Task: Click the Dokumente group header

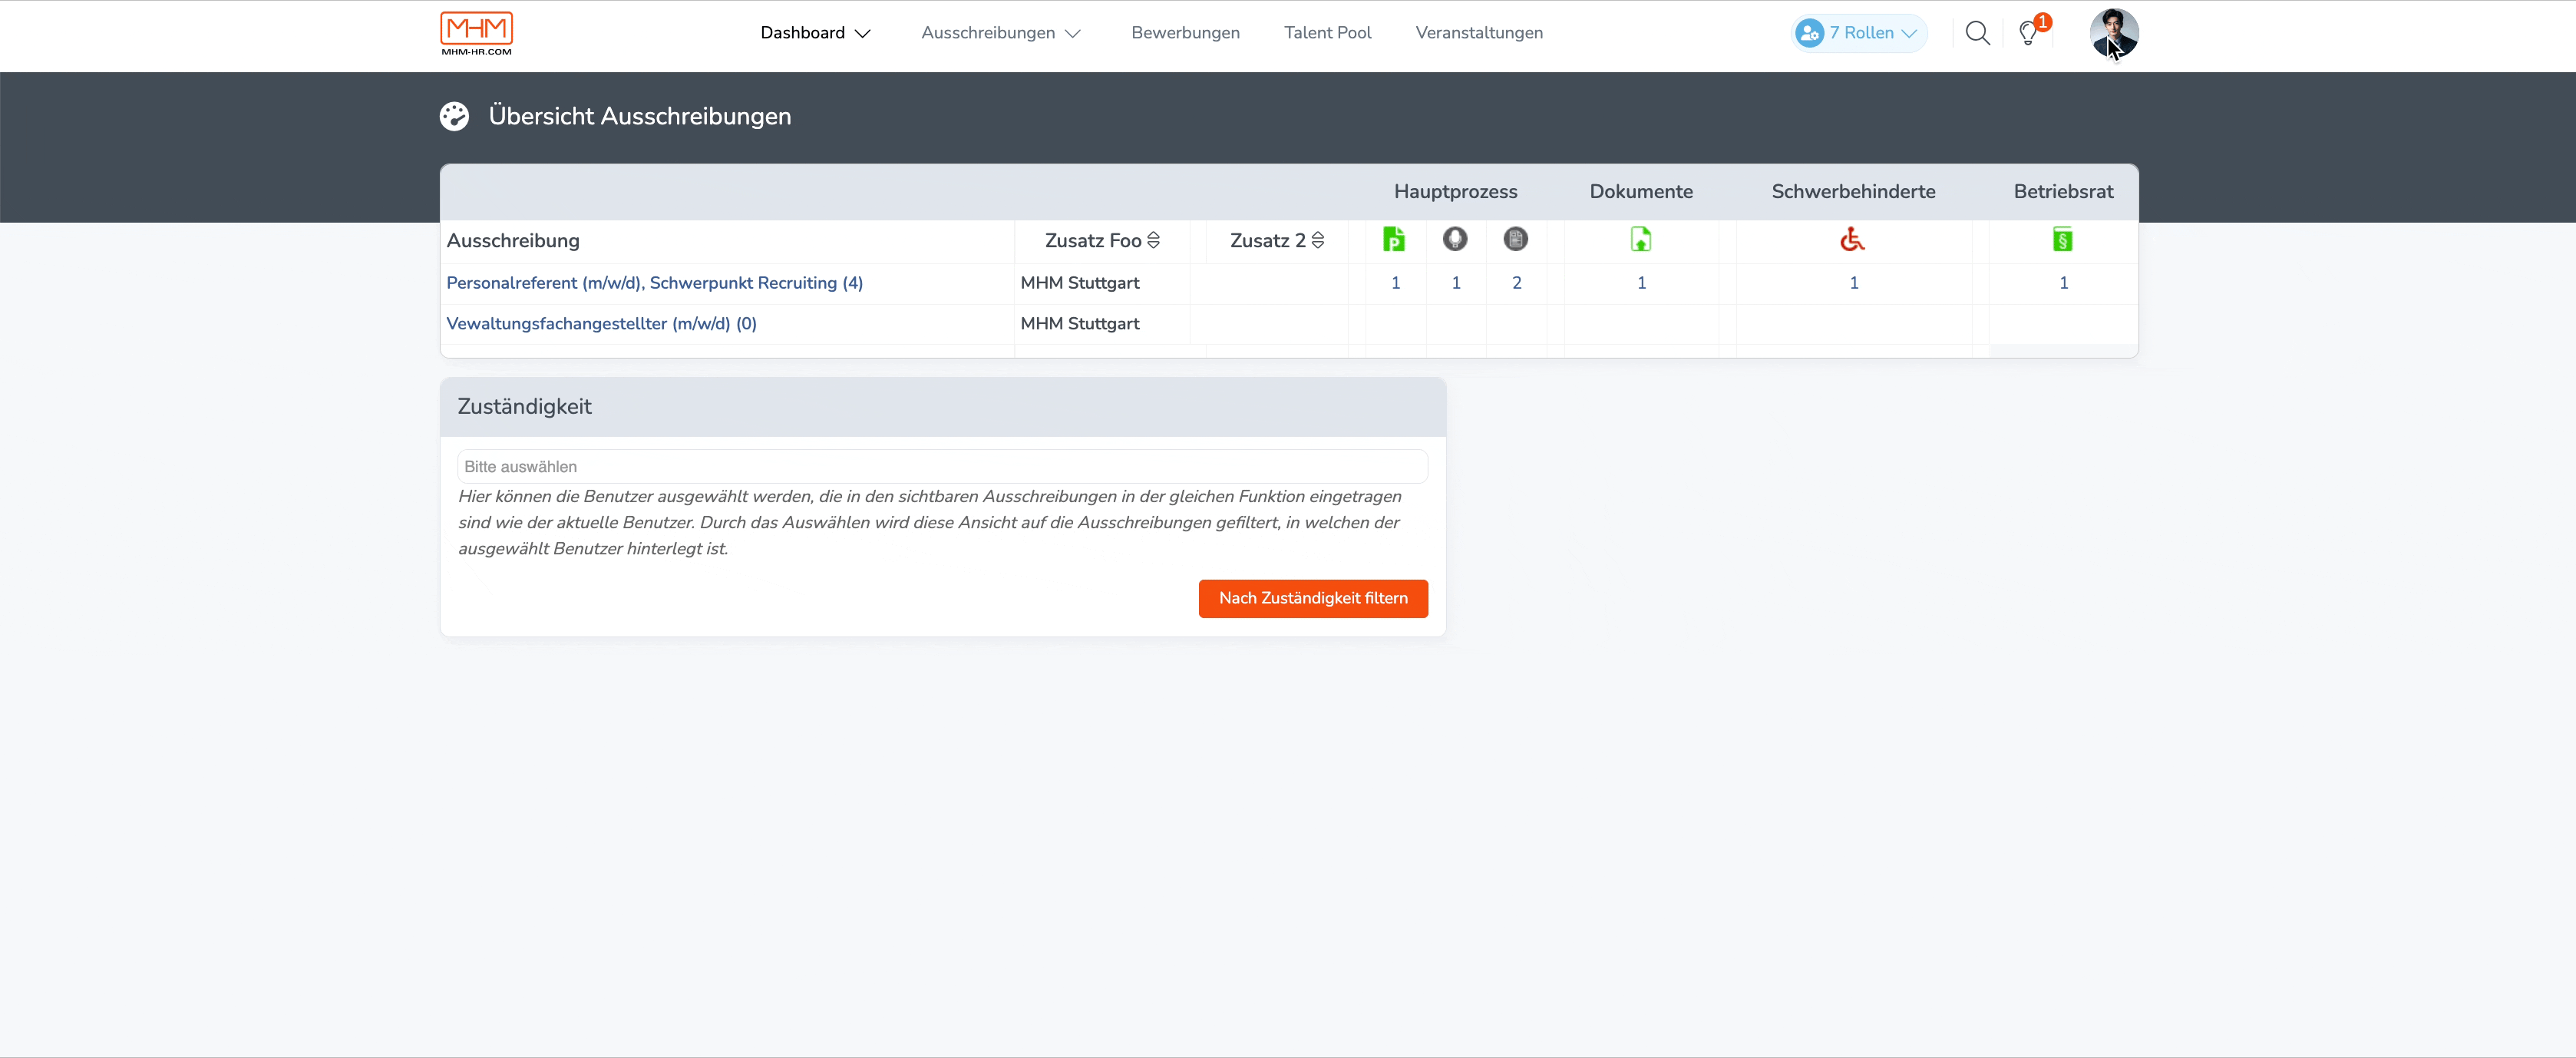Action: pyautogui.click(x=1641, y=191)
